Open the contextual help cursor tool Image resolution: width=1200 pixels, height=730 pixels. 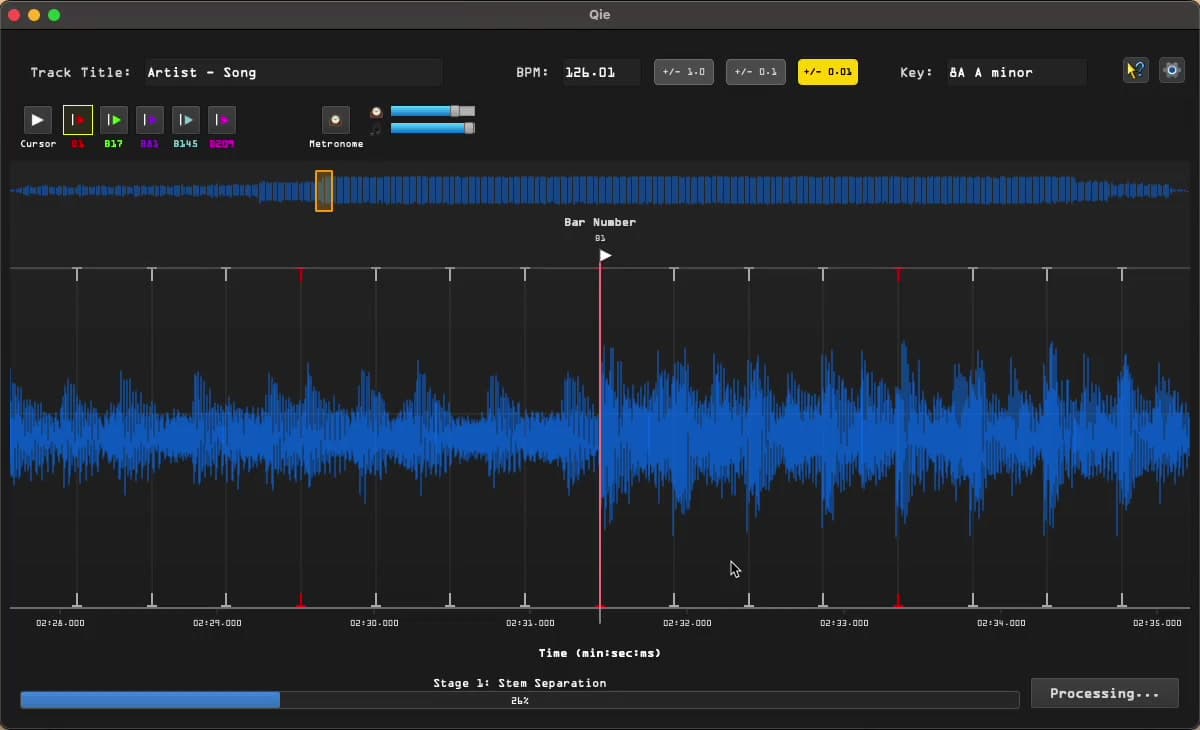click(1135, 71)
